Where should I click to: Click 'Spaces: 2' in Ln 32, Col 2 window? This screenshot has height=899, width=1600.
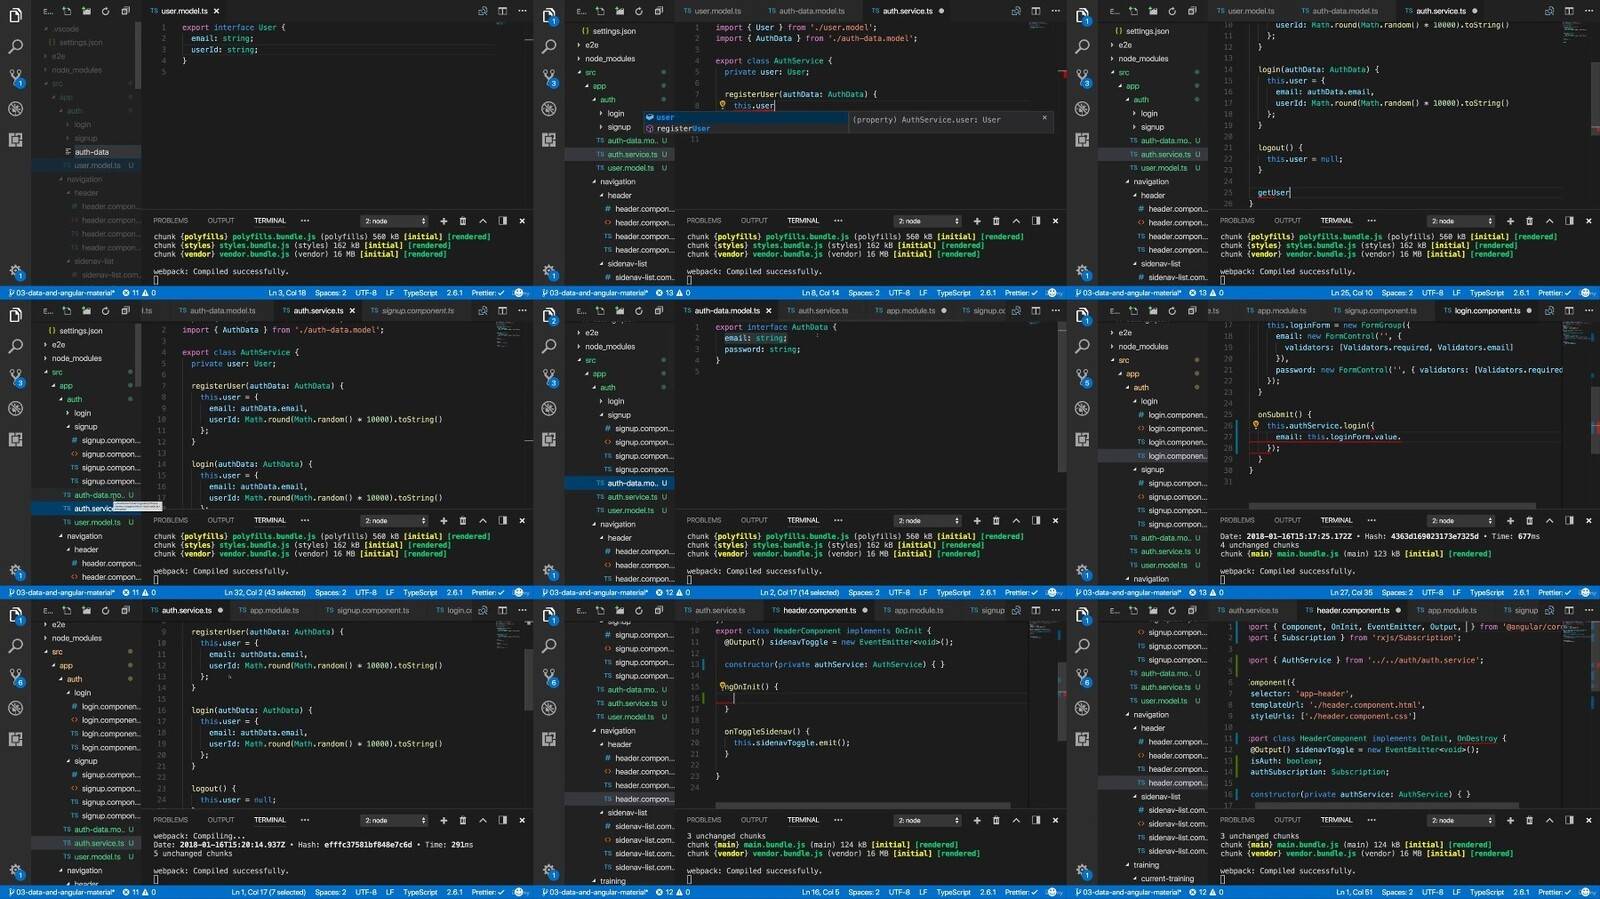(330, 593)
